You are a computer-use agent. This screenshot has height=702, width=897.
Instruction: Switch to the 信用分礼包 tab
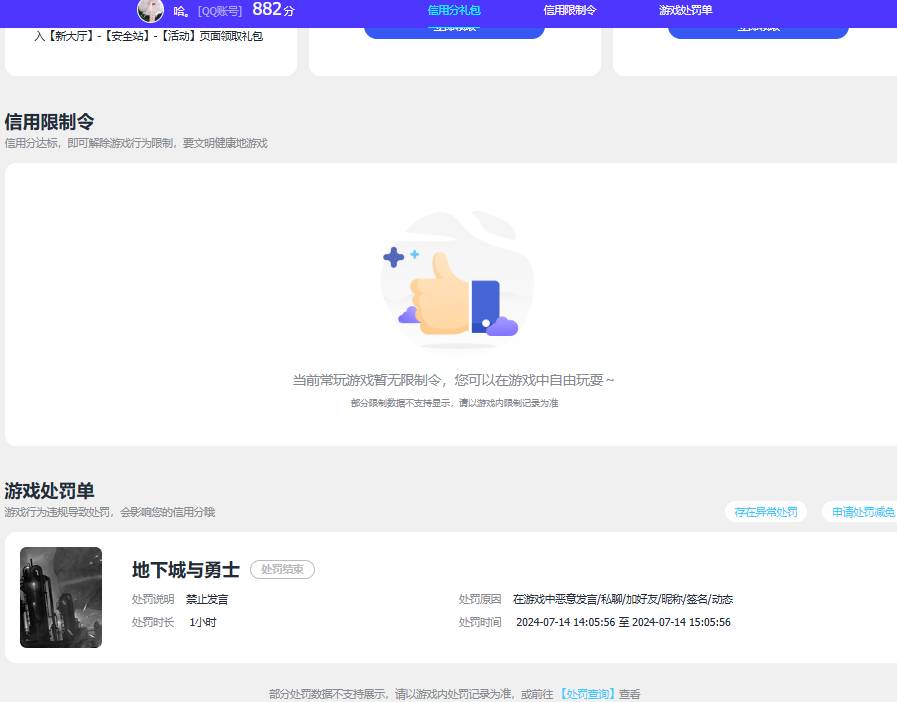point(454,10)
